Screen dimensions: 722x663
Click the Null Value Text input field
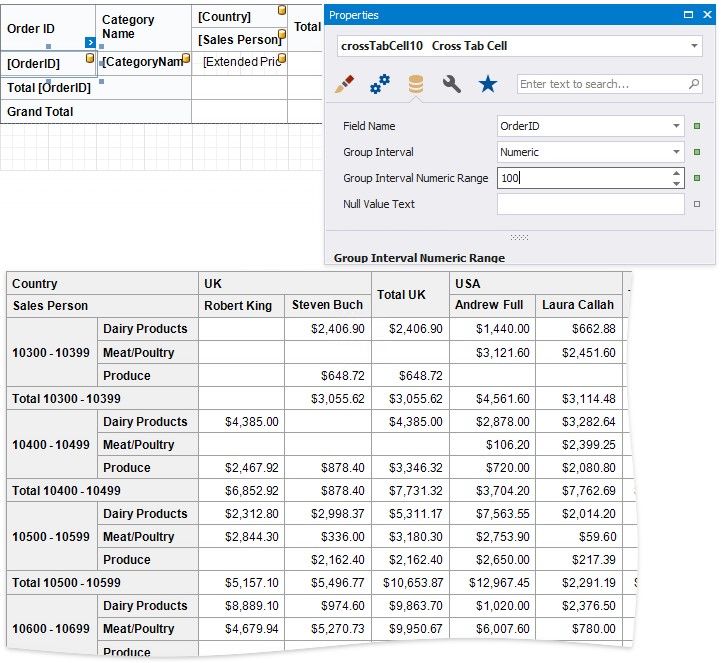(x=590, y=204)
